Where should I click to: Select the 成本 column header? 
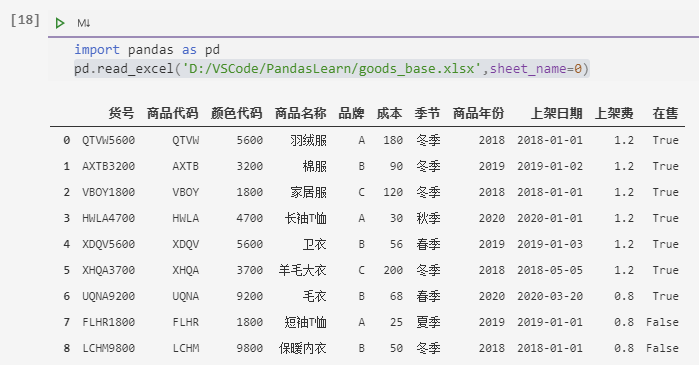pyautogui.click(x=390, y=113)
